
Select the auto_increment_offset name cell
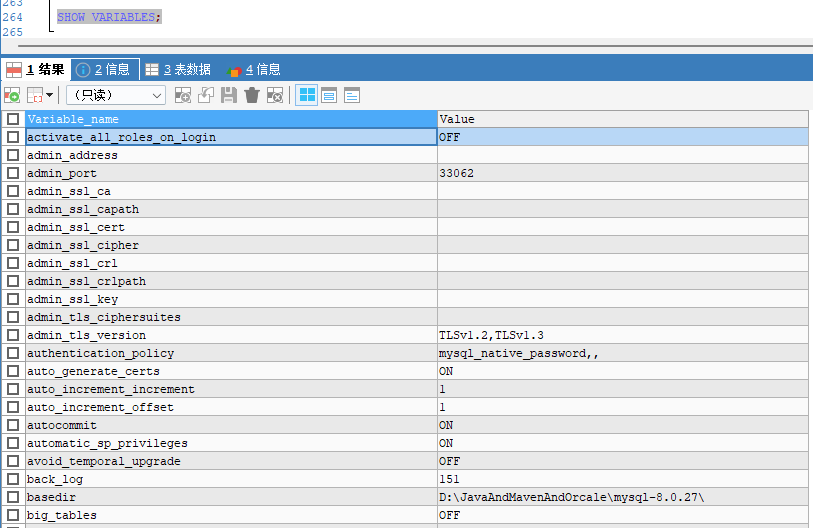click(231, 407)
